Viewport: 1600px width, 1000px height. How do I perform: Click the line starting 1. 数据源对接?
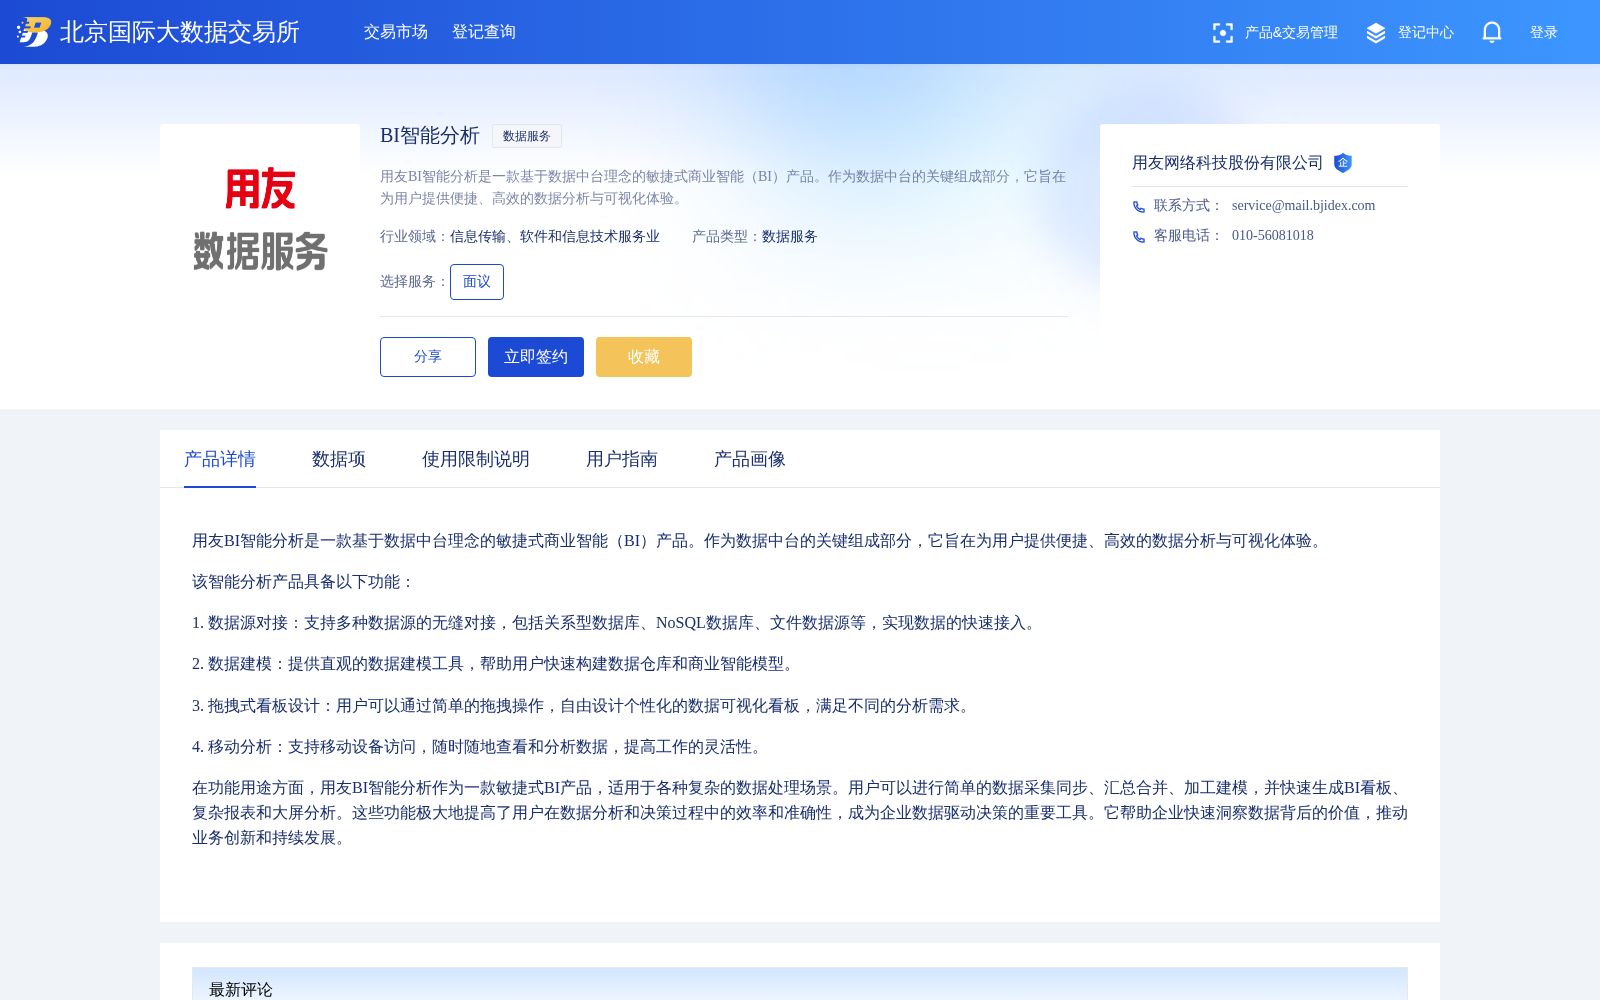616,623
